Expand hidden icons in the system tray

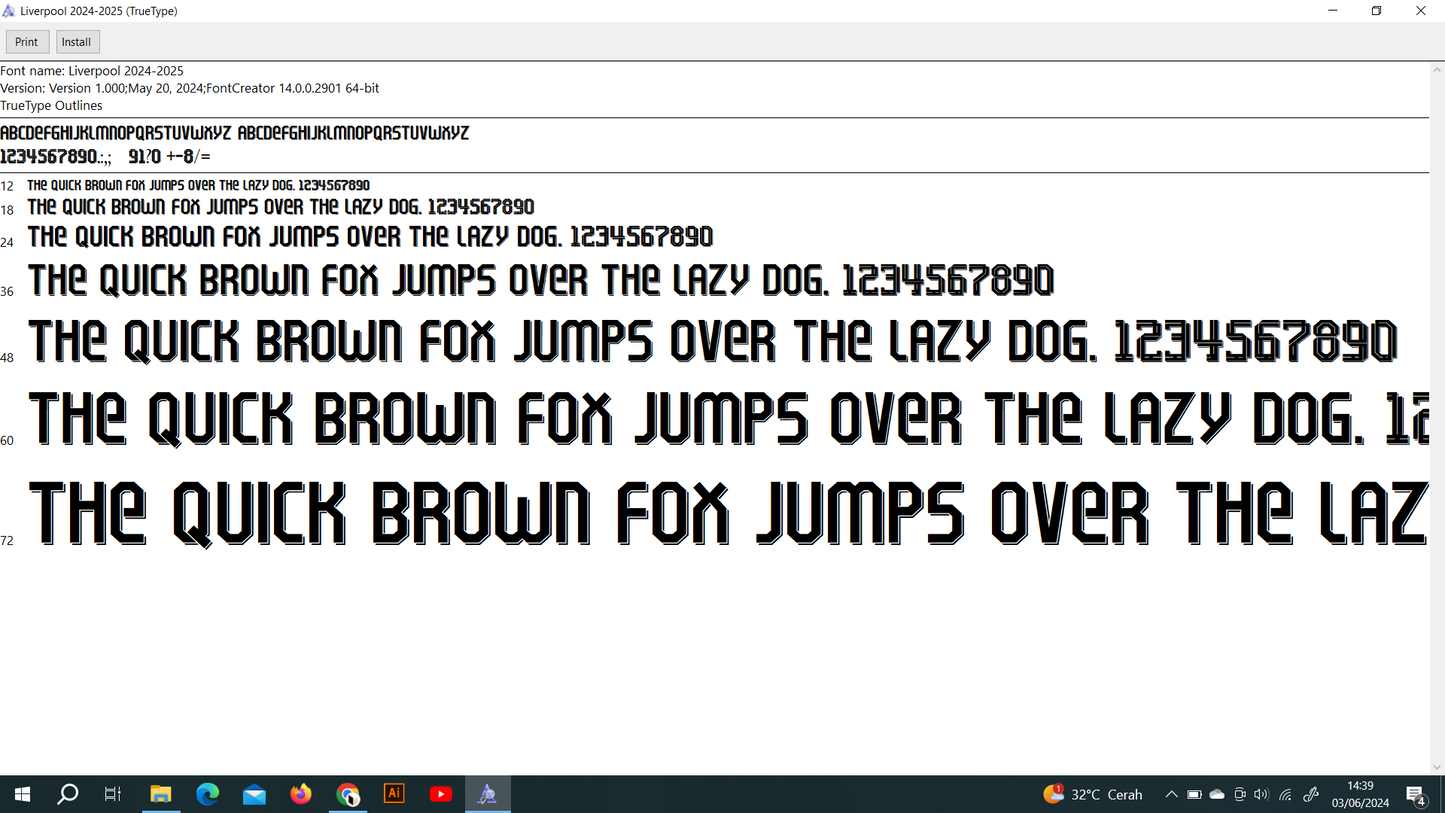1170,794
